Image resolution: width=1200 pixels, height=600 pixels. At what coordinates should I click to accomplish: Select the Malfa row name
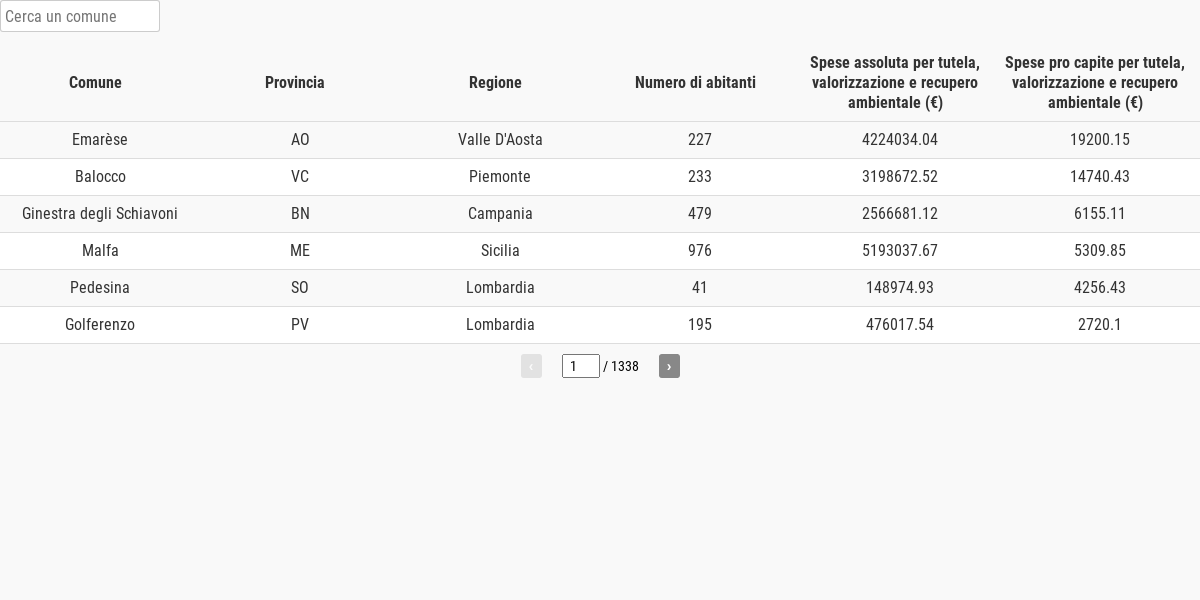tap(100, 251)
